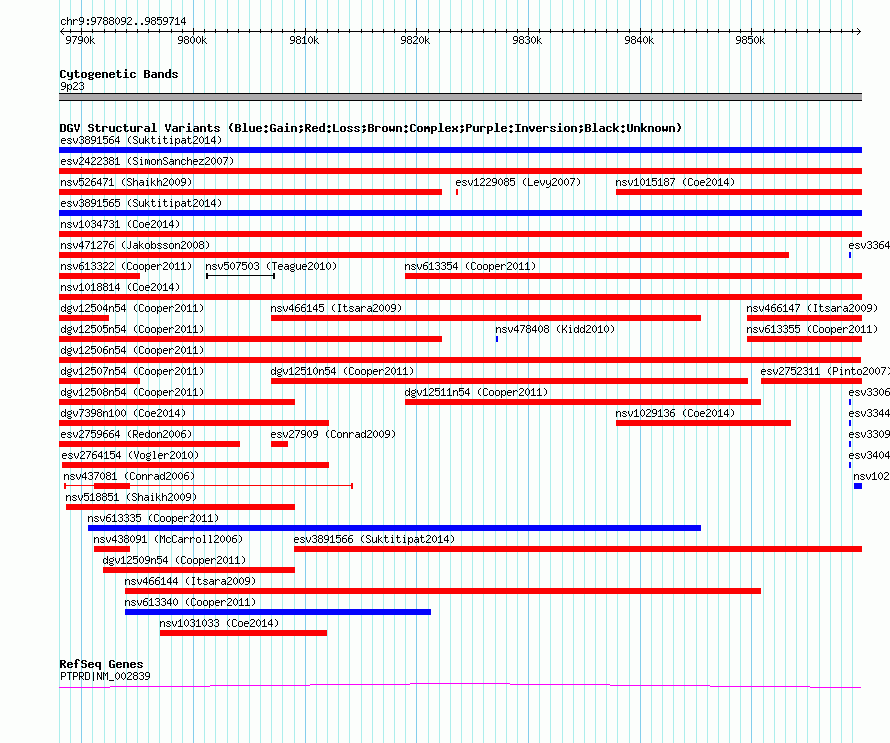Click the nsv507503 (Teague2010) label
The image size is (890, 743).
[271, 266]
